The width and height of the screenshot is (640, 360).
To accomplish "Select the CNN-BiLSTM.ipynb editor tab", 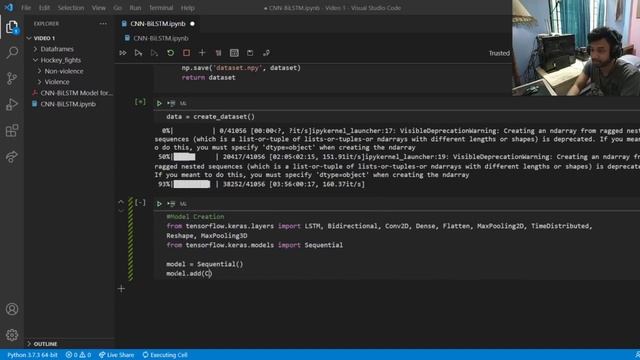I will coord(158,24).
